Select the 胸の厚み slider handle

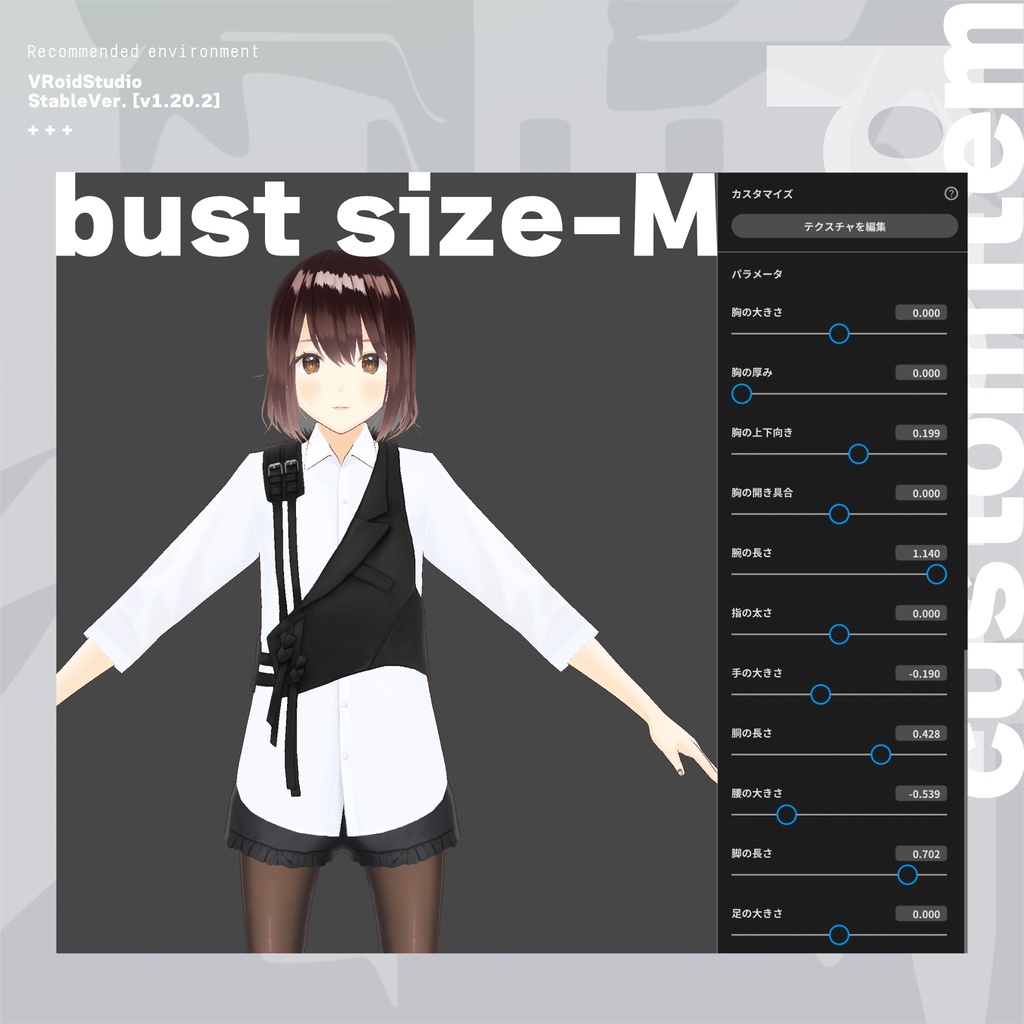point(740,395)
